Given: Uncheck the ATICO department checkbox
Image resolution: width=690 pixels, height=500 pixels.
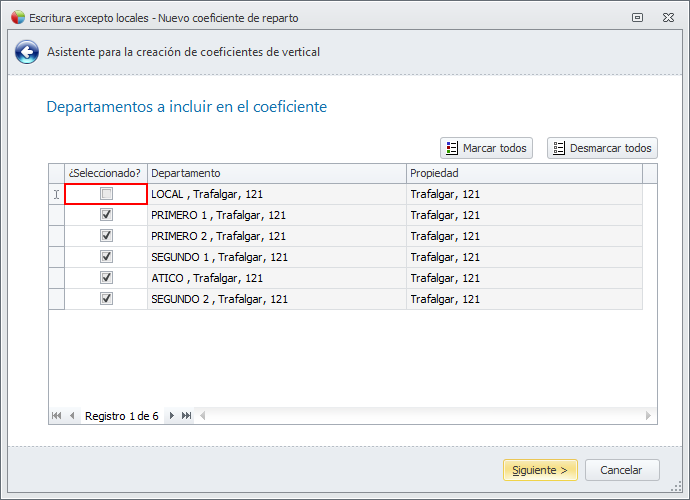Looking at the screenshot, I should (x=107, y=278).
